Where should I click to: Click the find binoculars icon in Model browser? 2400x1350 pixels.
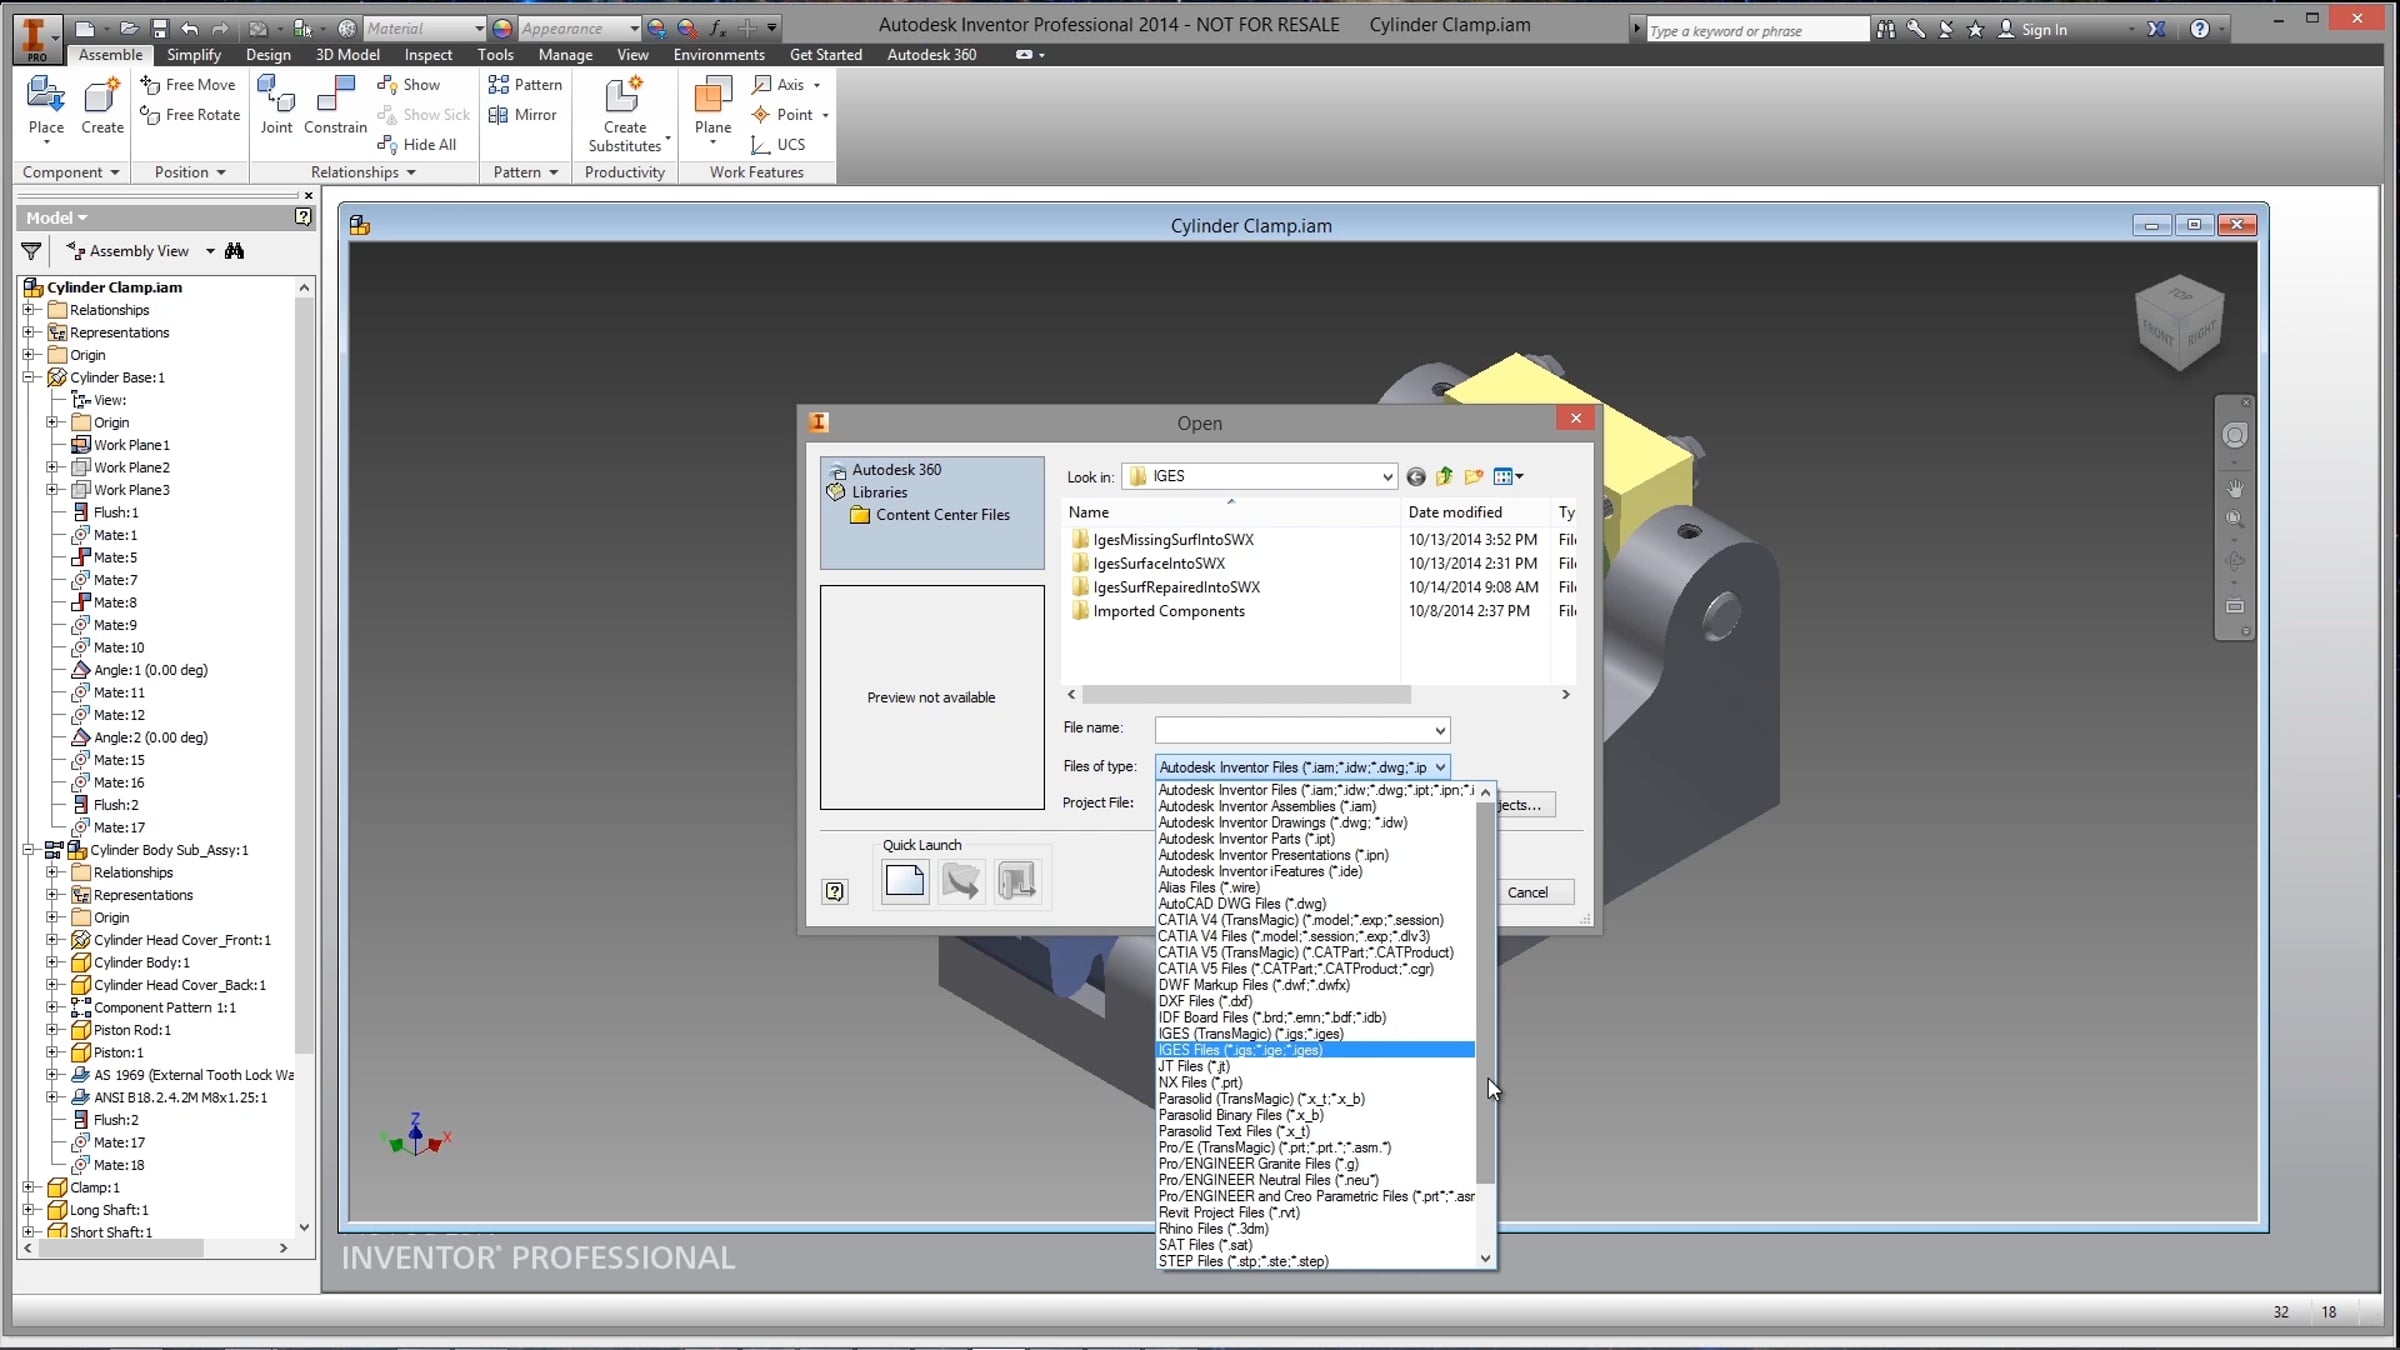click(234, 251)
